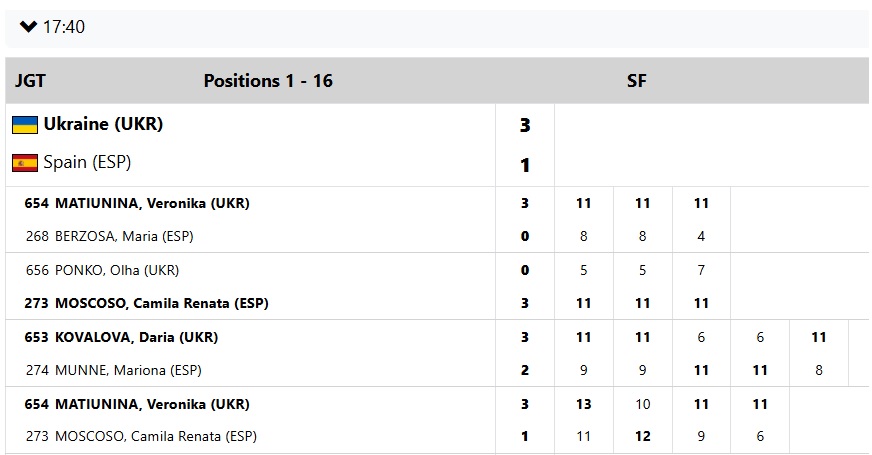Click the Ukraine flag icon
872x455 pixels.
pos(25,125)
